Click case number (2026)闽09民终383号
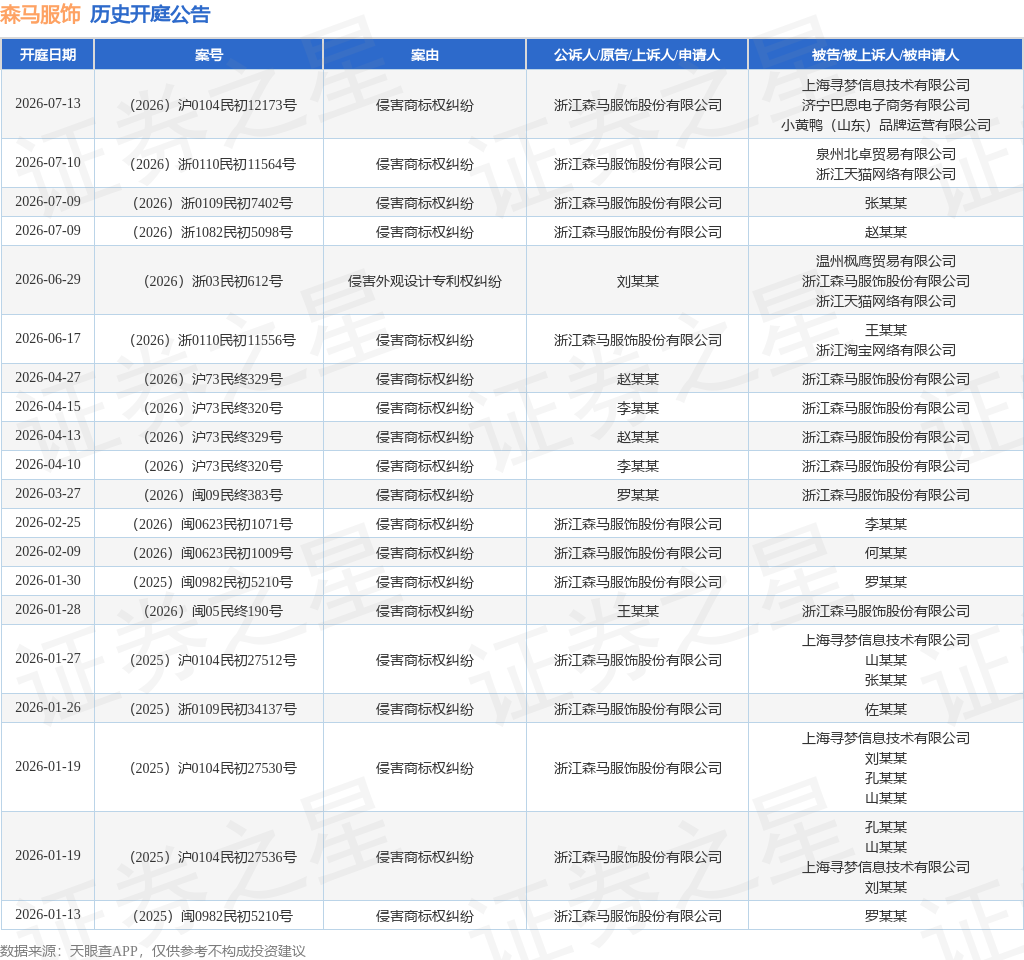This screenshot has width=1024, height=960. [213, 495]
